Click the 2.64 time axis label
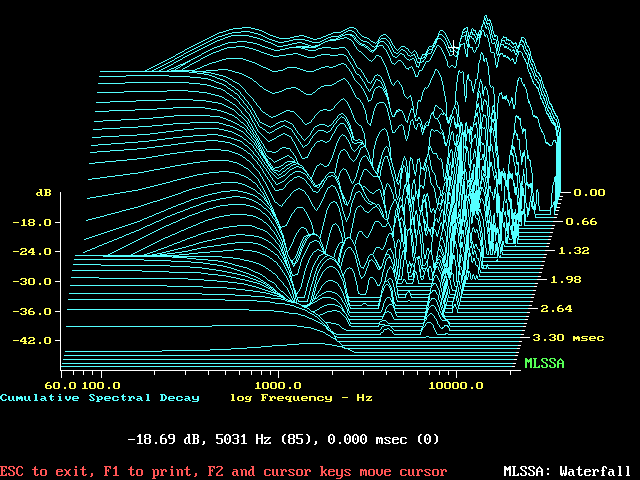640x480 pixels. coord(556,309)
